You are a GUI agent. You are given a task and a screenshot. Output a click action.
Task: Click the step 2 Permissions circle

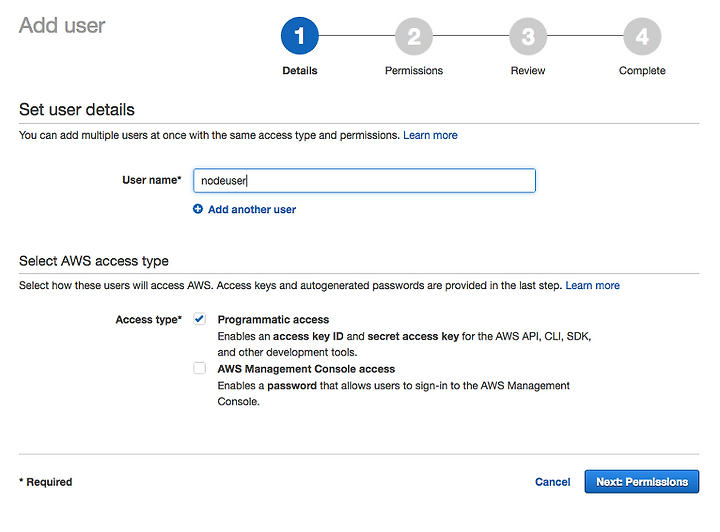tap(414, 36)
